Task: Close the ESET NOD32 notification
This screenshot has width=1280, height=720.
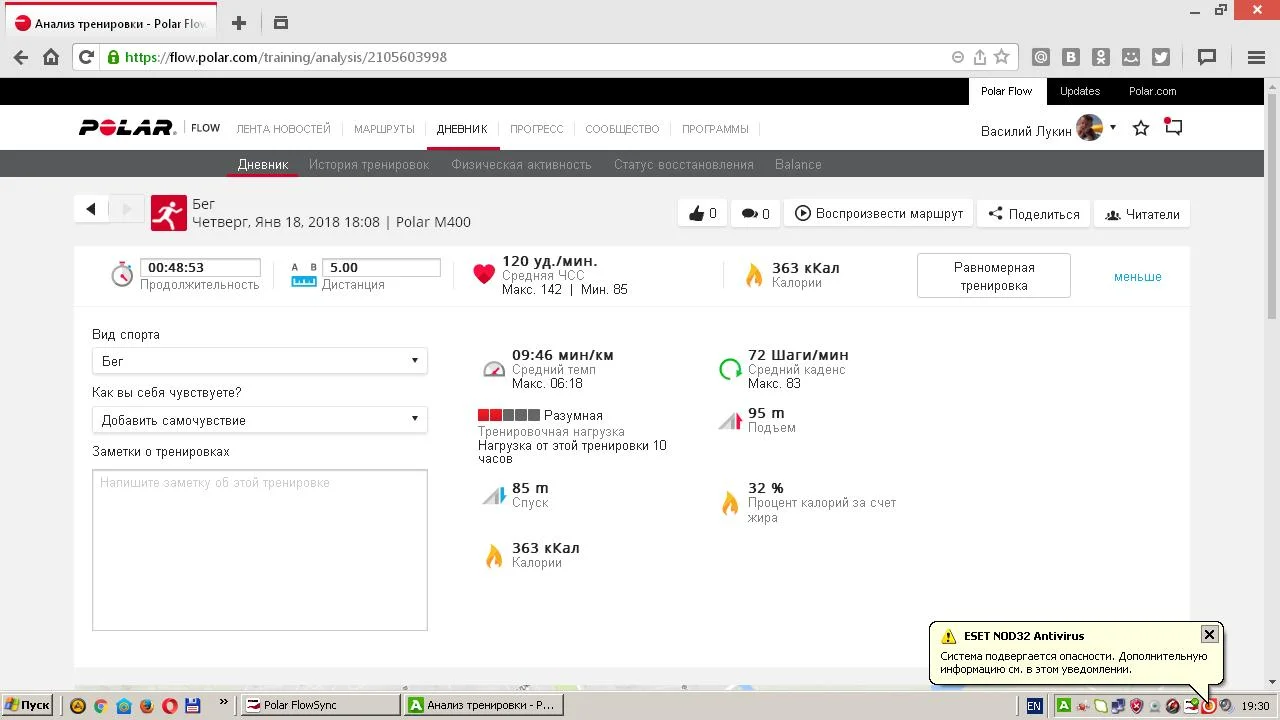Action: 1209,634
